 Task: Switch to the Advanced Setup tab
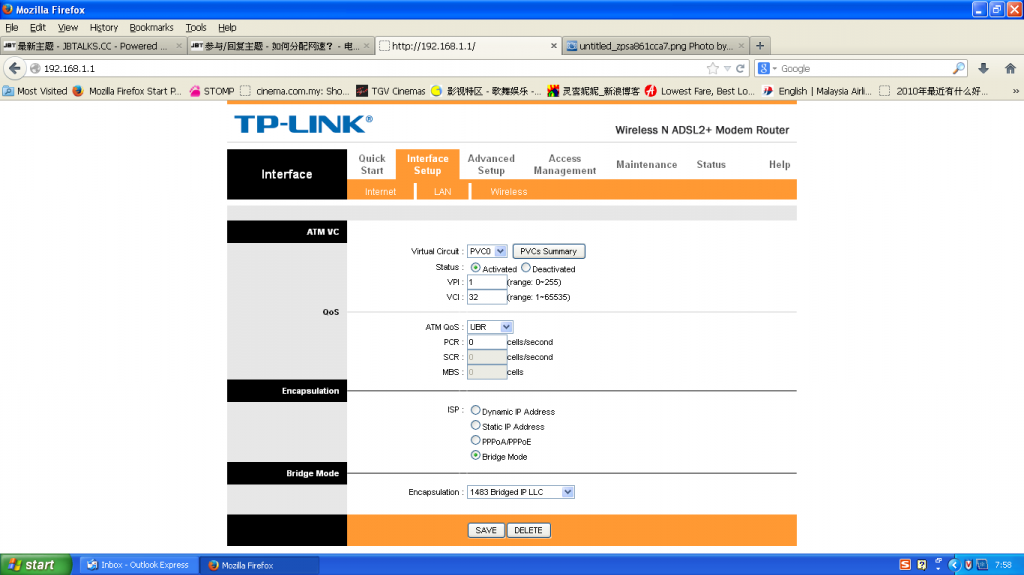[x=491, y=164]
